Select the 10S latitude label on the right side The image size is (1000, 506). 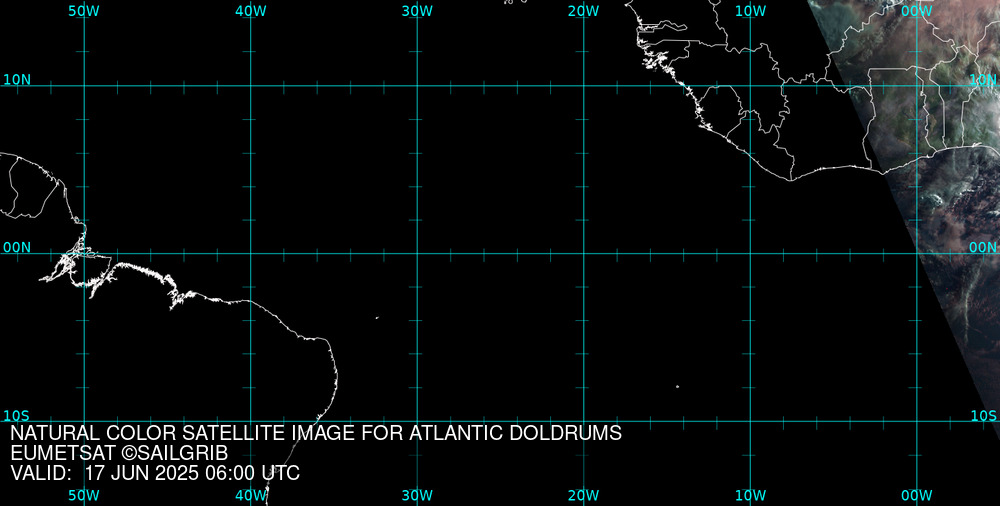983,416
